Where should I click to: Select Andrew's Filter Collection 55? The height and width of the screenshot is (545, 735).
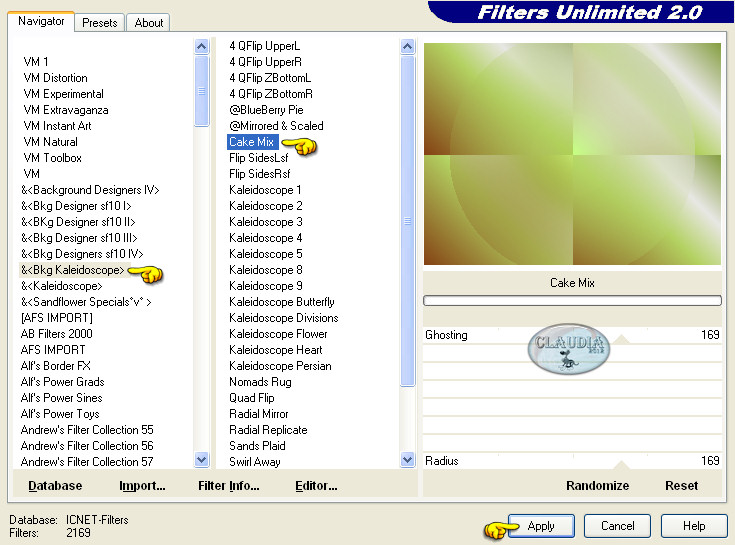(x=87, y=430)
